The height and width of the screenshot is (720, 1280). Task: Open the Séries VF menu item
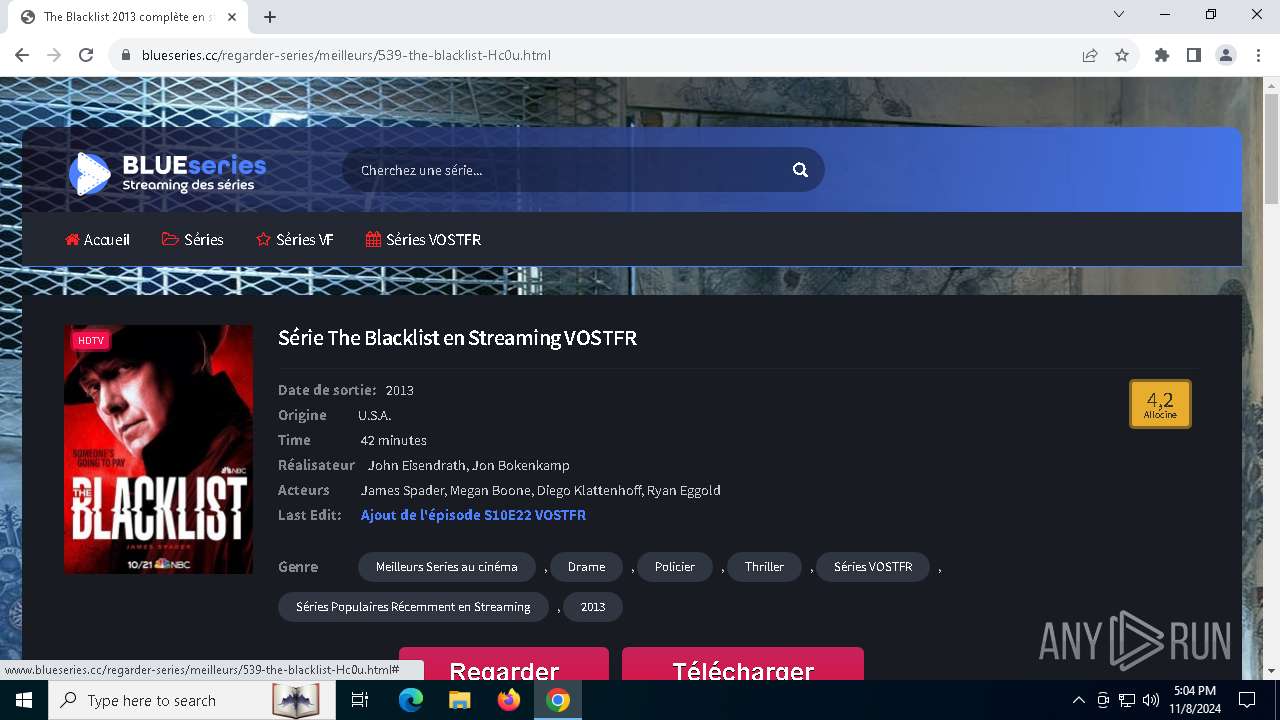pyautogui.click(x=295, y=240)
